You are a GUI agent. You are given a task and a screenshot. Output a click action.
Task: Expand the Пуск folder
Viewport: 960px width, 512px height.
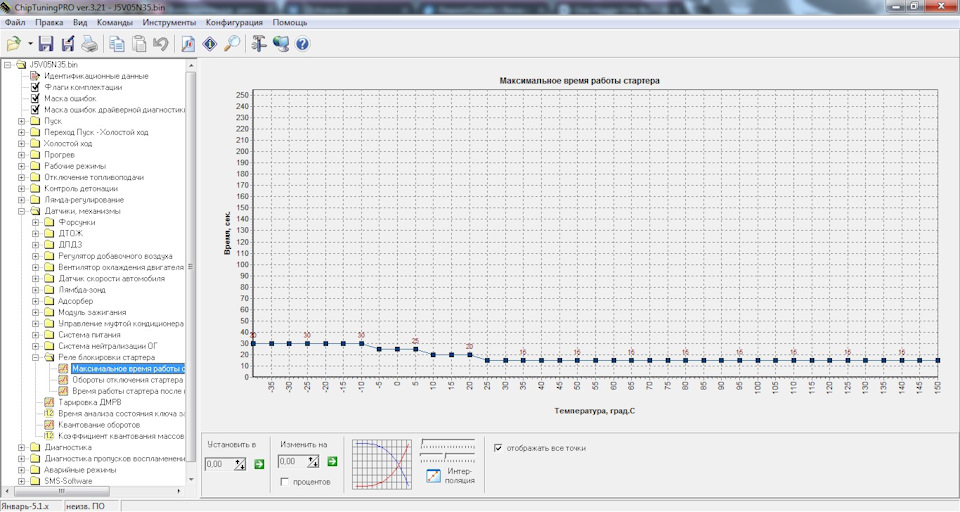coord(21,121)
